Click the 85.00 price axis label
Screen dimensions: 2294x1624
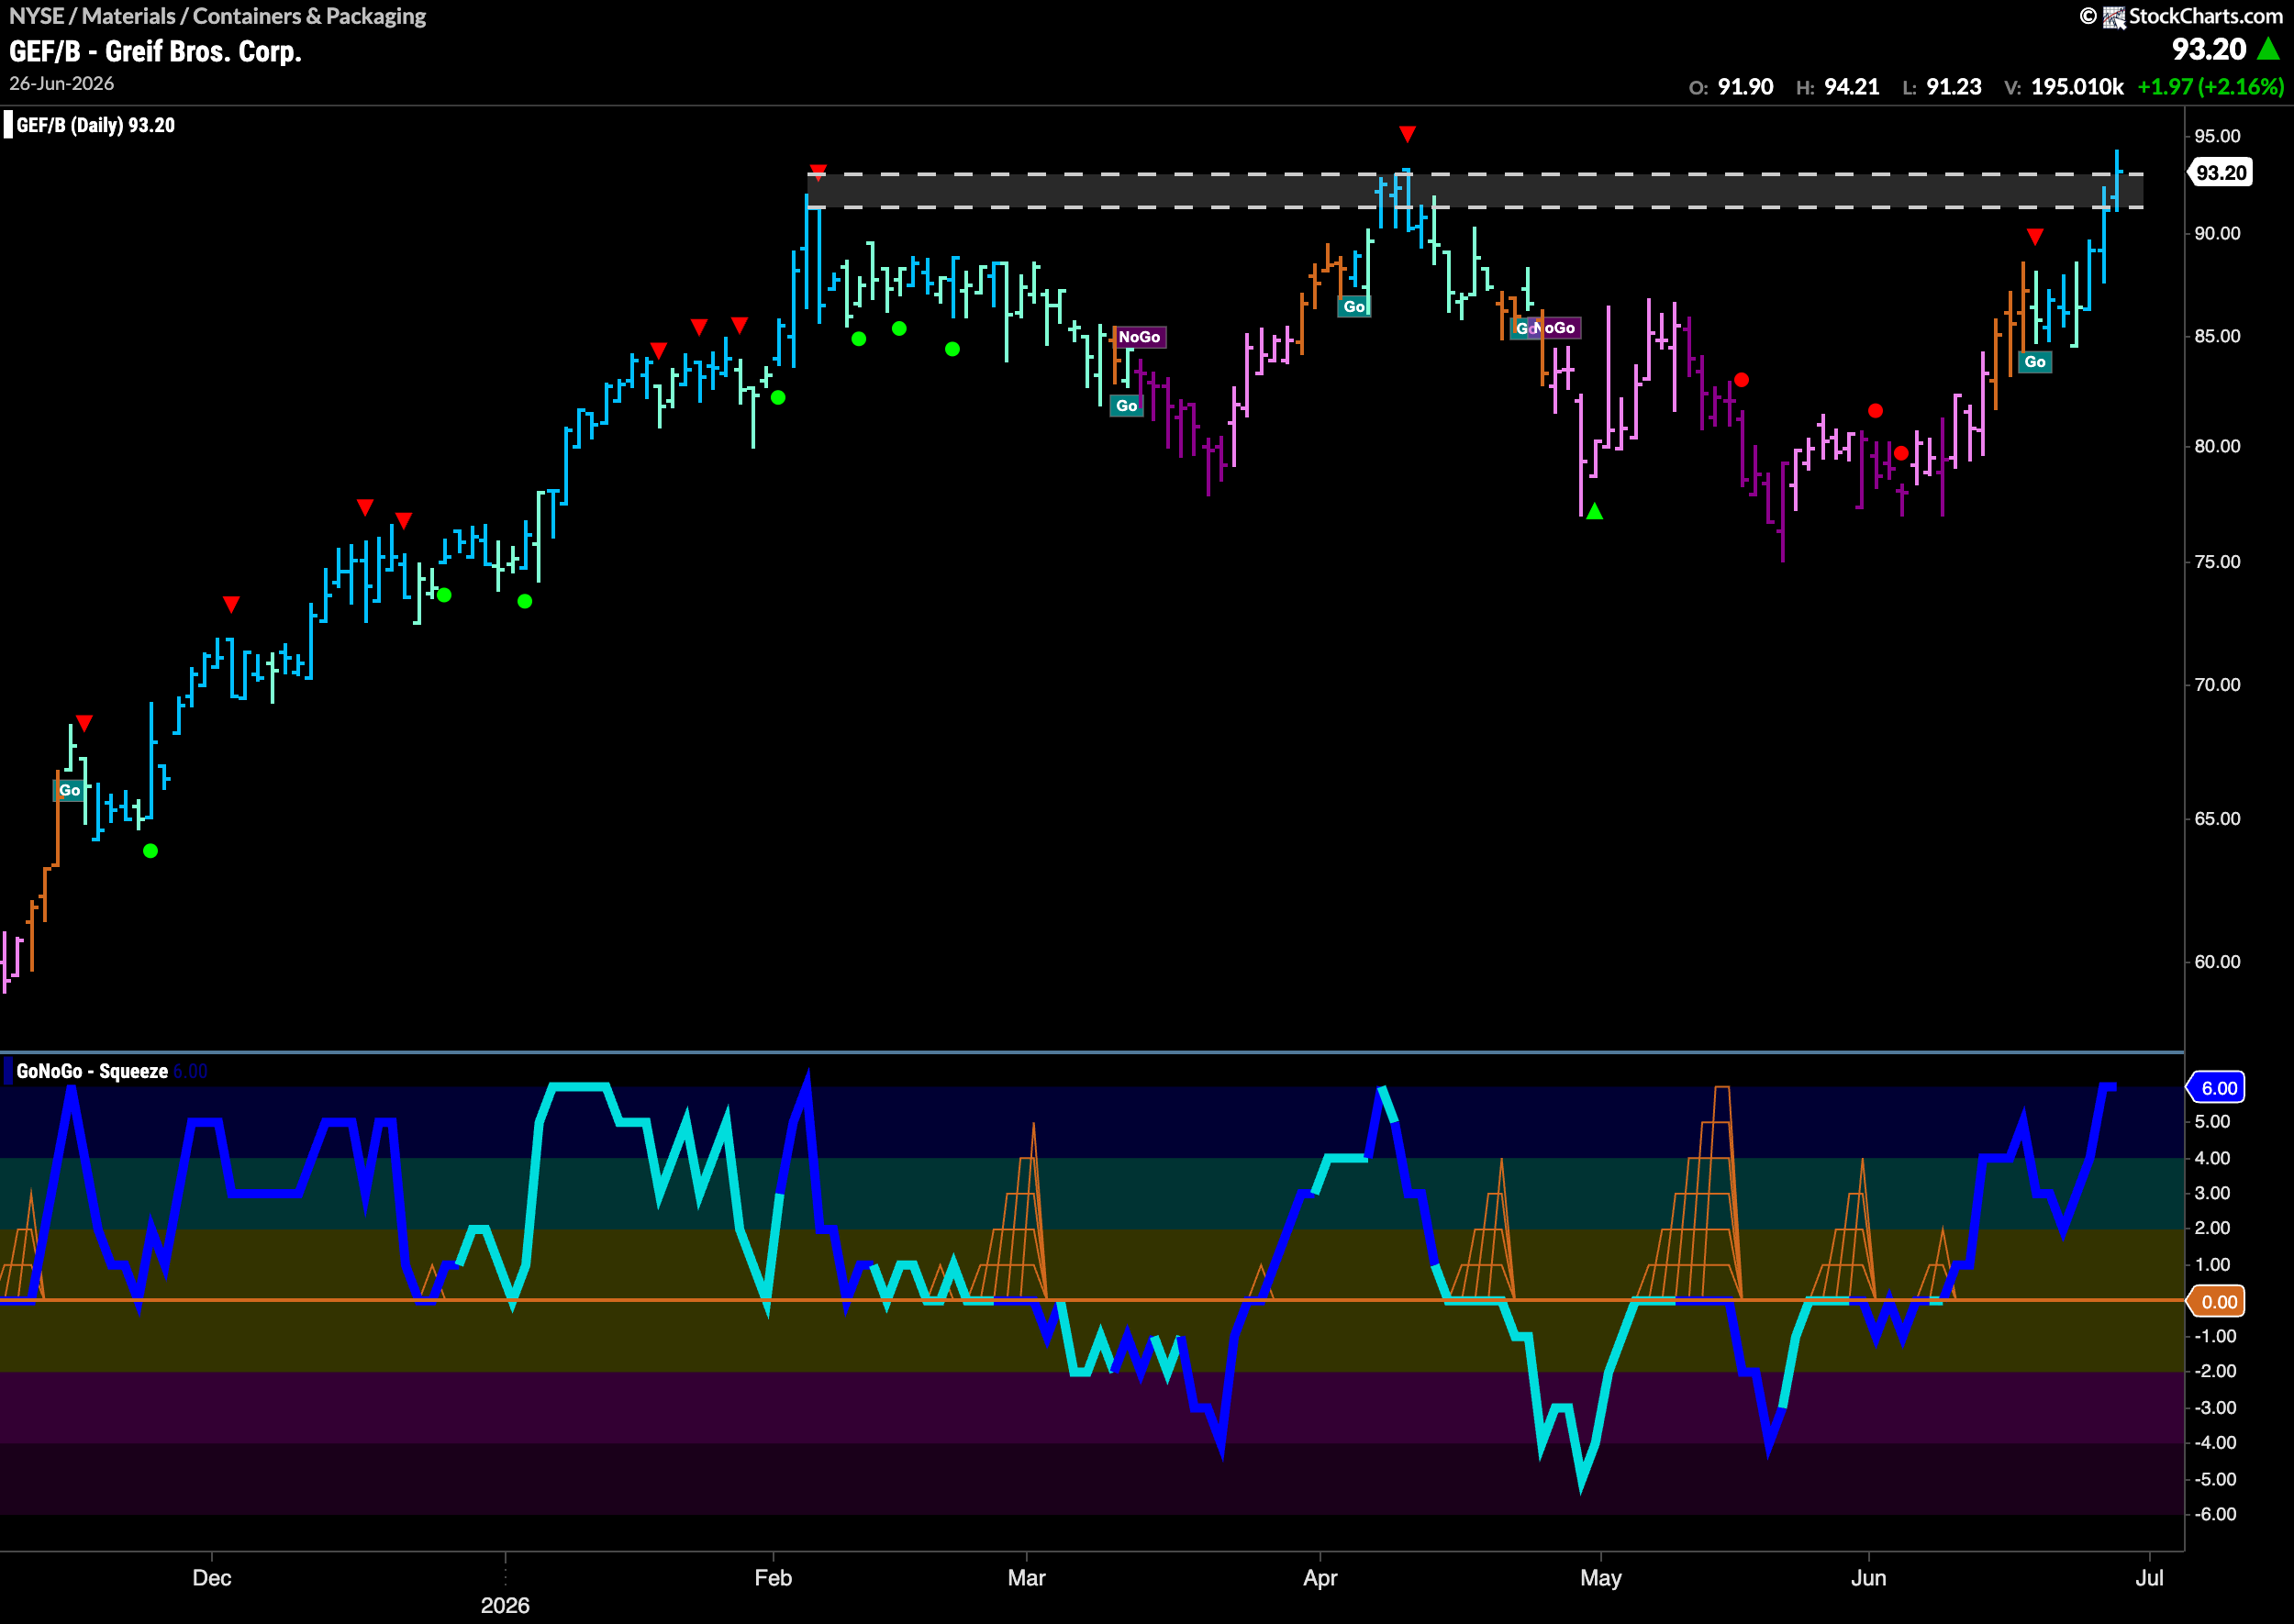coord(2217,336)
